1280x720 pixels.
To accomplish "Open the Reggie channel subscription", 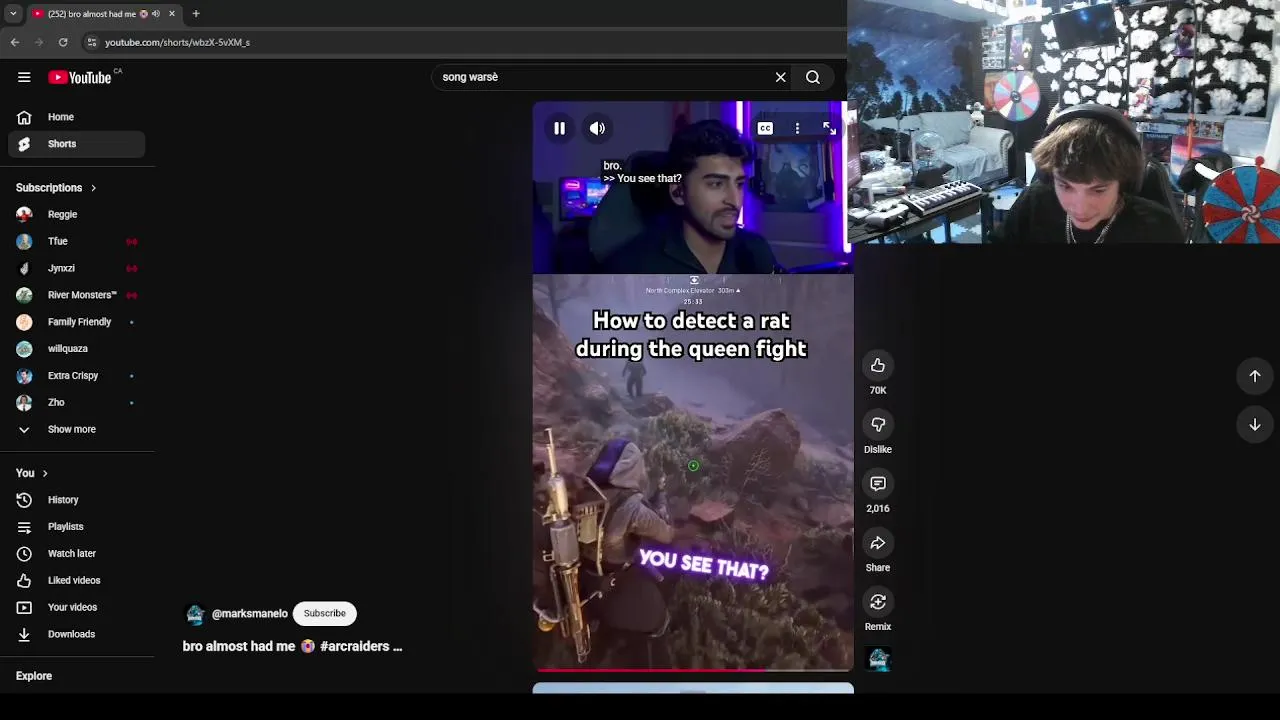I will 77,214.
